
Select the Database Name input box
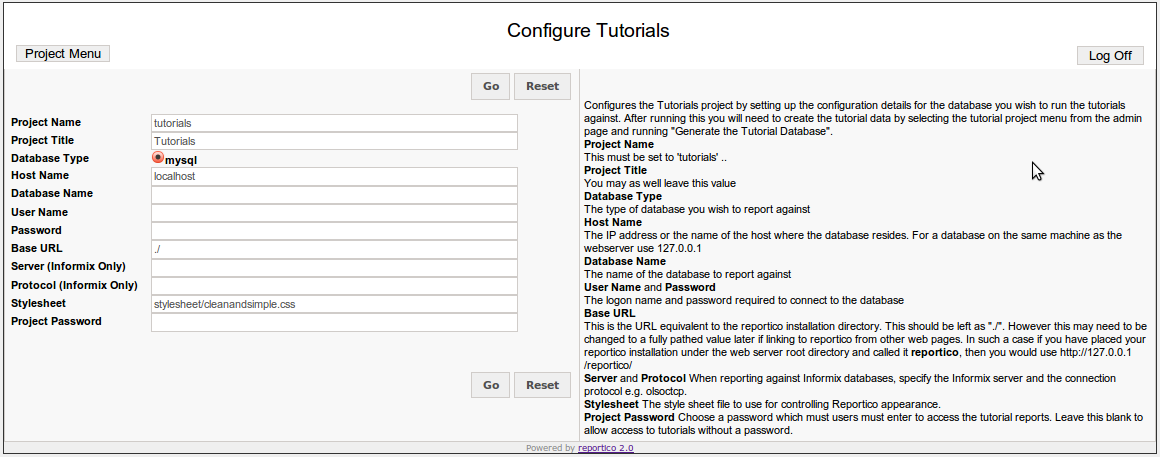click(334, 194)
